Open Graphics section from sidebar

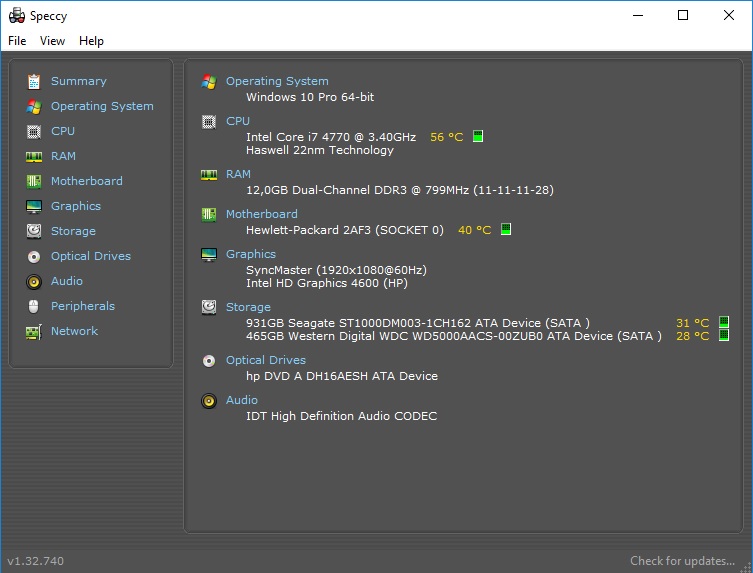point(76,206)
